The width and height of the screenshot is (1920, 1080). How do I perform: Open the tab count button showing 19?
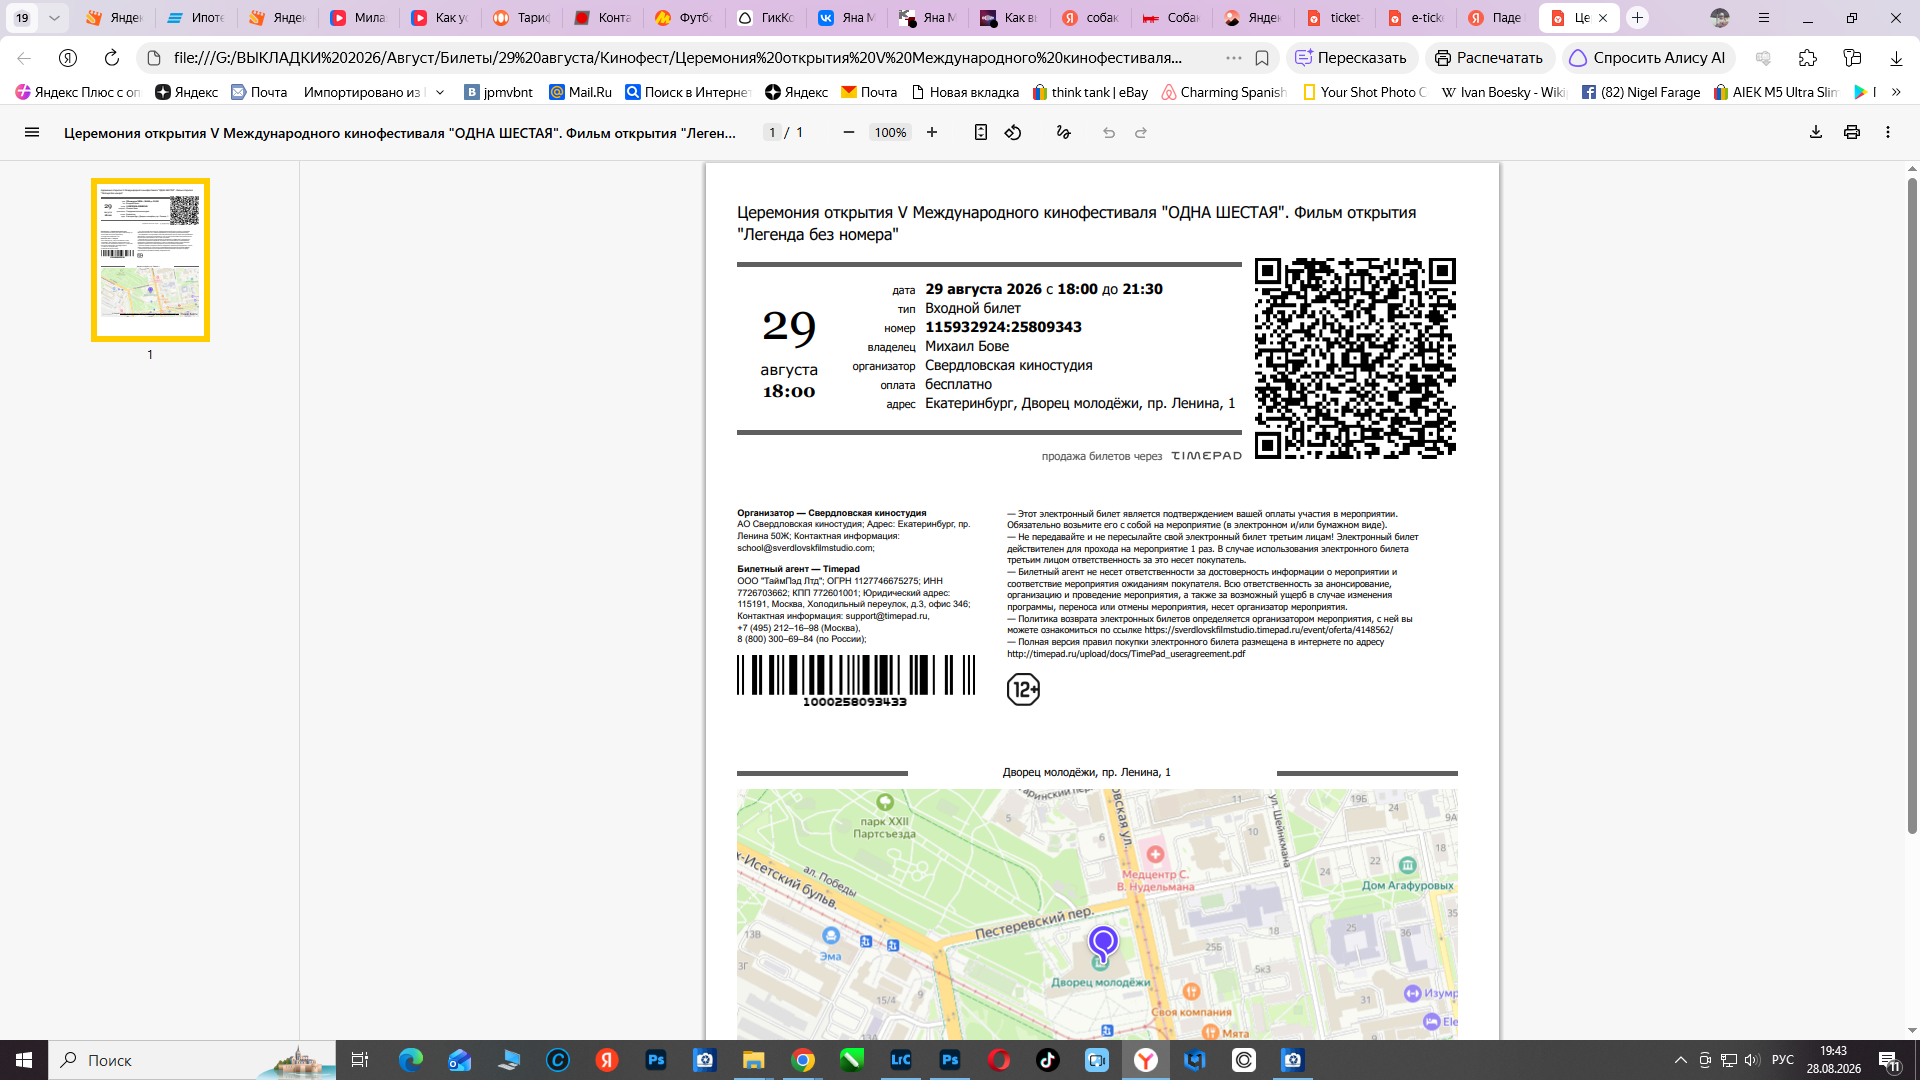tap(22, 18)
